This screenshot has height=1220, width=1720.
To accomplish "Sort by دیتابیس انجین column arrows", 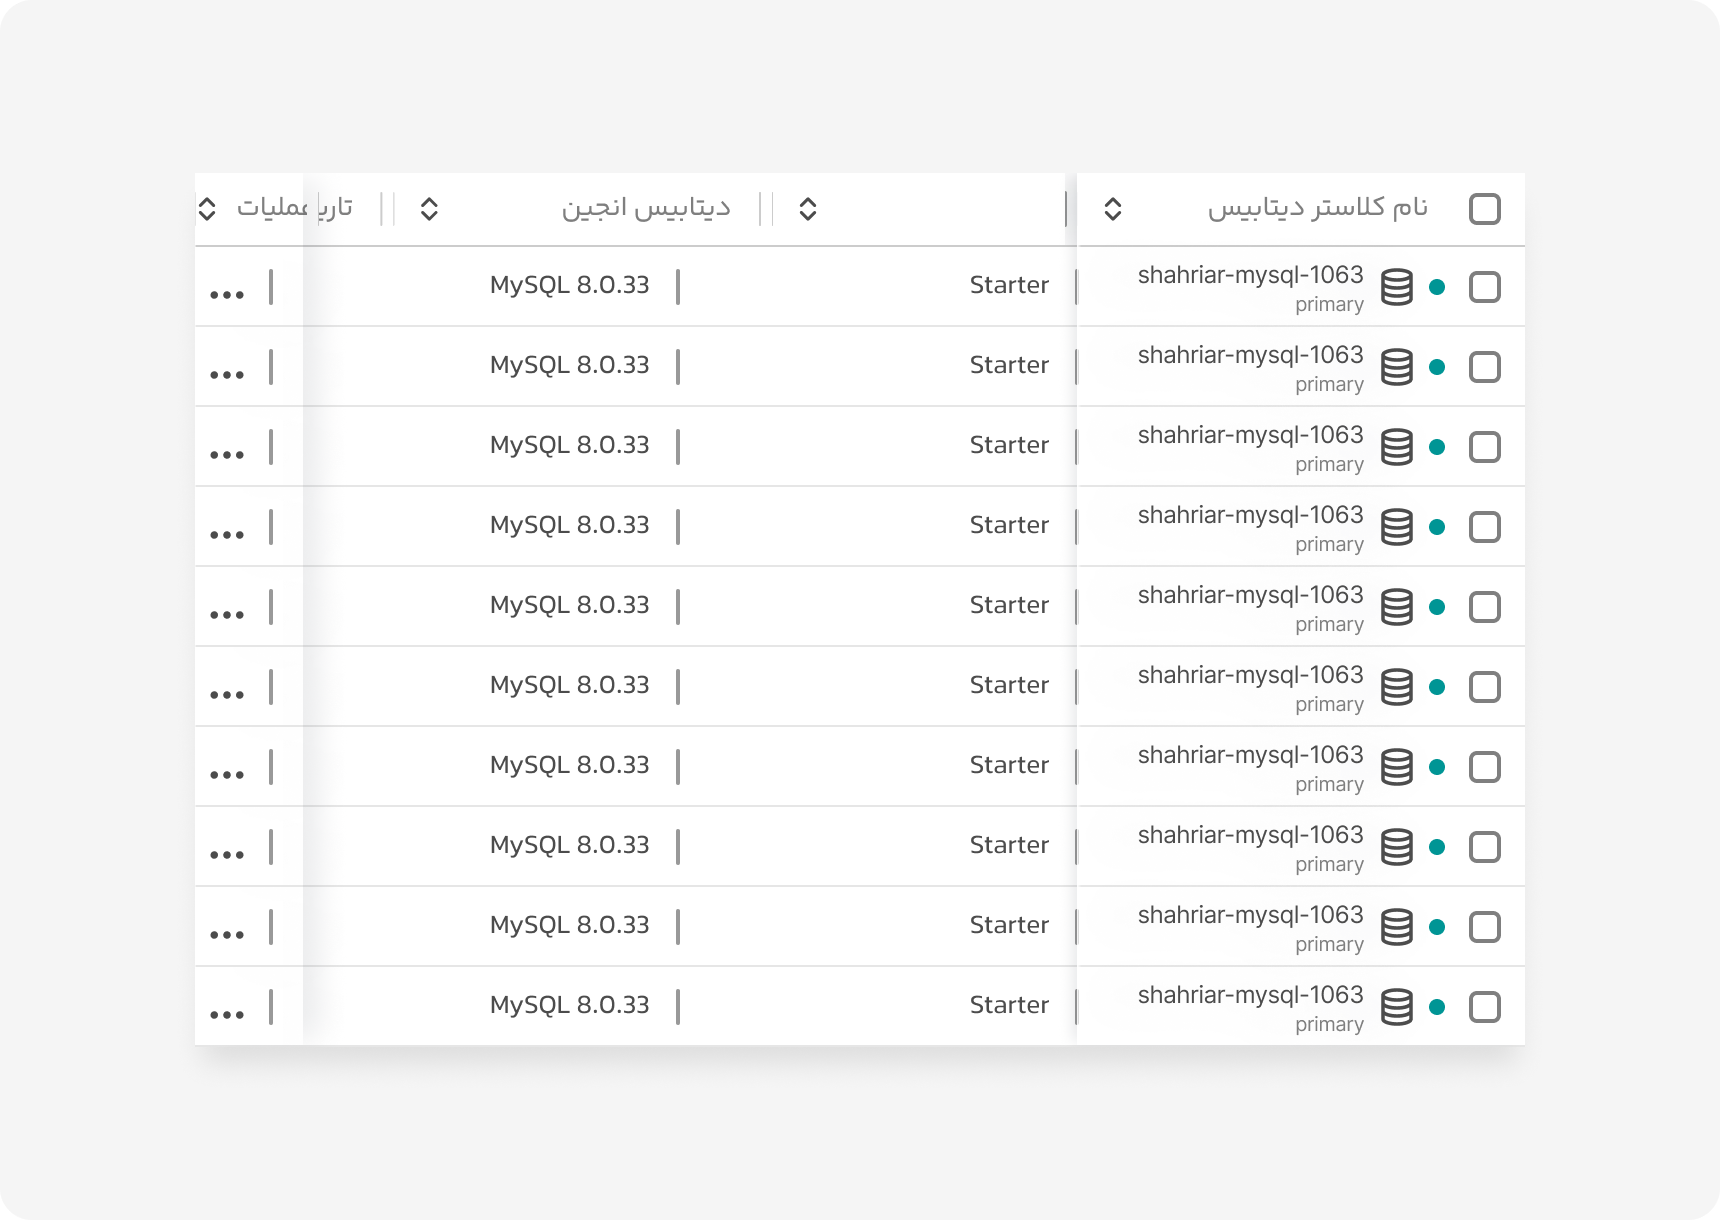I will click(429, 209).
